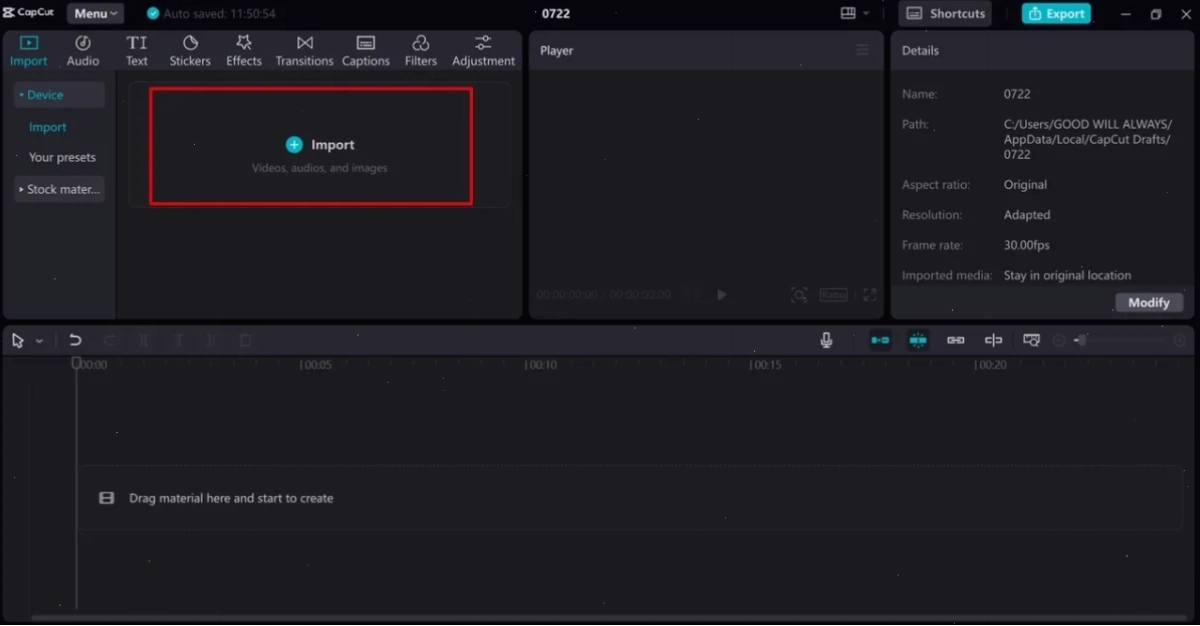The height and width of the screenshot is (626, 1200).
Task: Click 'Stay in original location' text
Action: click(x=1067, y=275)
